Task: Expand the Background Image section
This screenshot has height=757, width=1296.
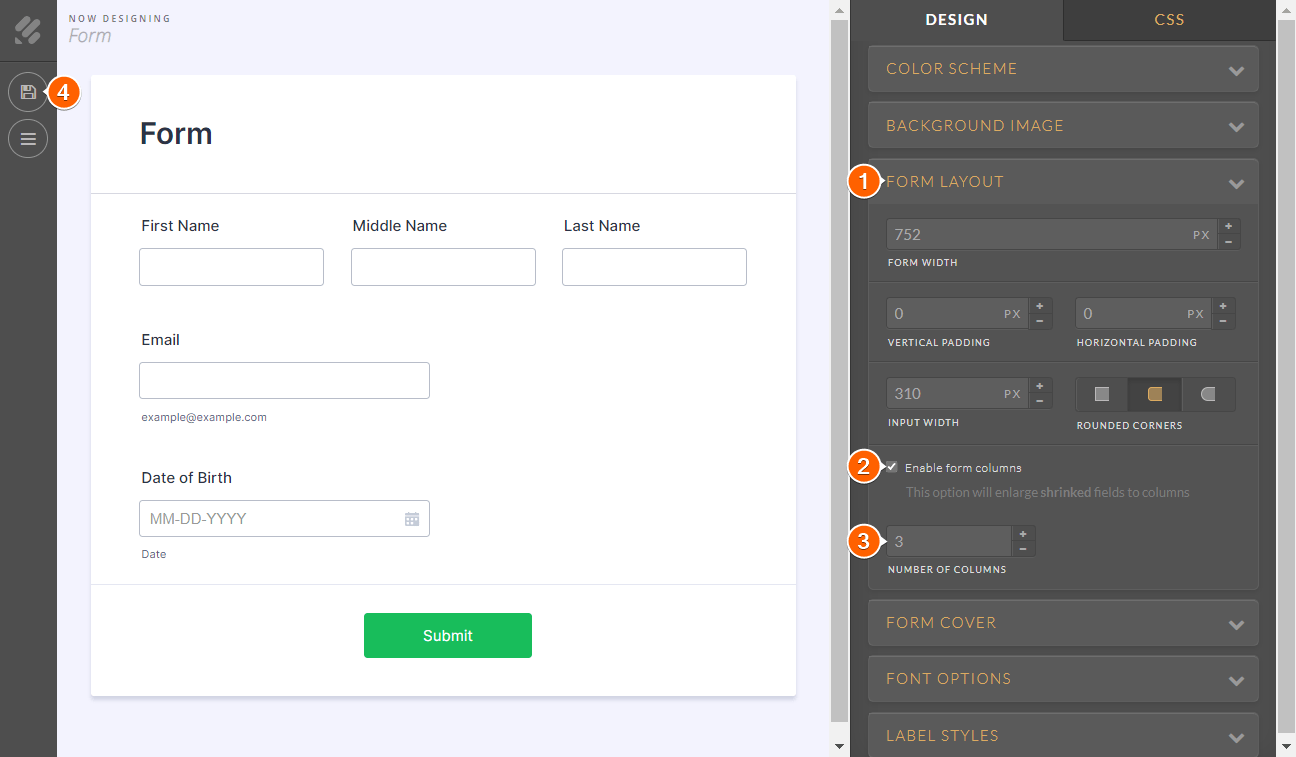Action: click(1063, 126)
